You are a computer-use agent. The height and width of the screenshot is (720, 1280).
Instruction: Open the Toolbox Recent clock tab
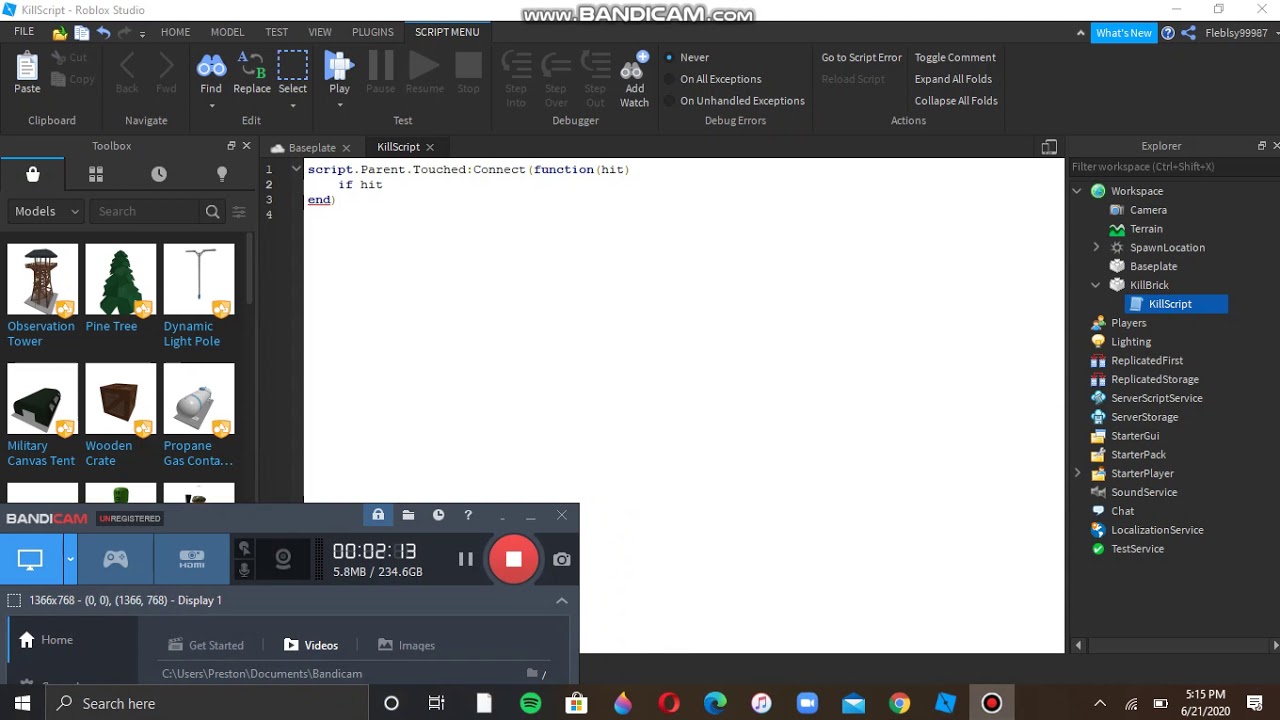pos(159,174)
